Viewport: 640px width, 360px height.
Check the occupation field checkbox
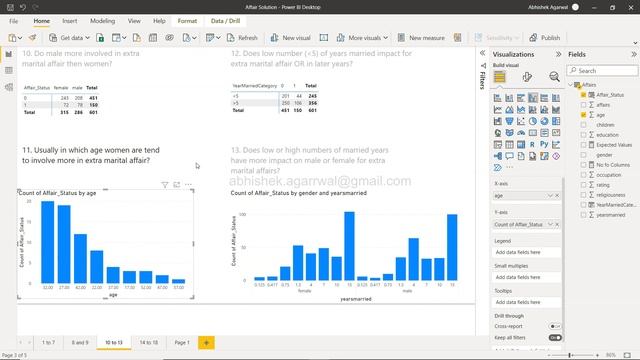coord(583,175)
